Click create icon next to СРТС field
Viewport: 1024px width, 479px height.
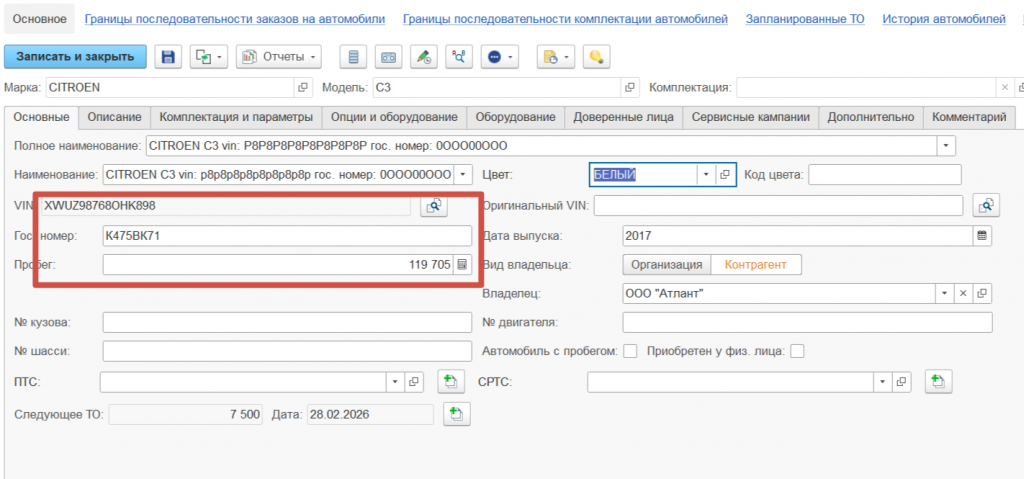coord(937,382)
